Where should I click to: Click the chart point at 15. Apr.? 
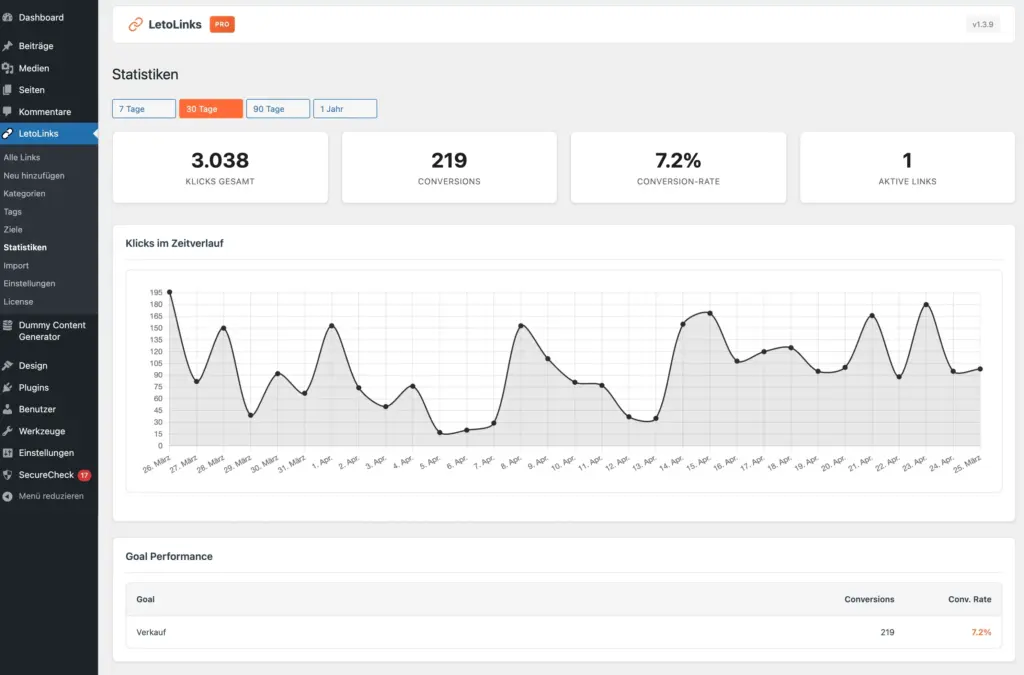click(x=710, y=313)
